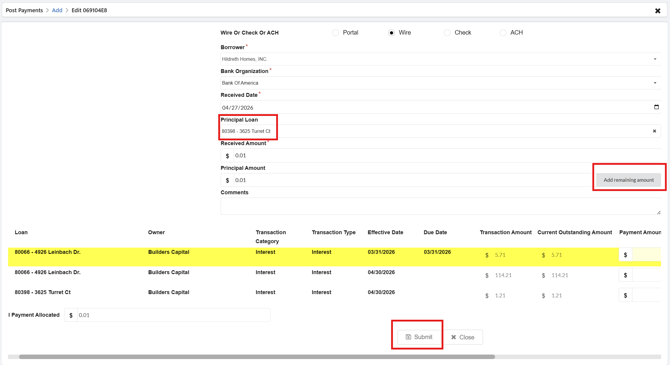Click Payment Amount field for 114.21 interest row
The width and height of the screenshot is (670, 365).
(646, 275)
